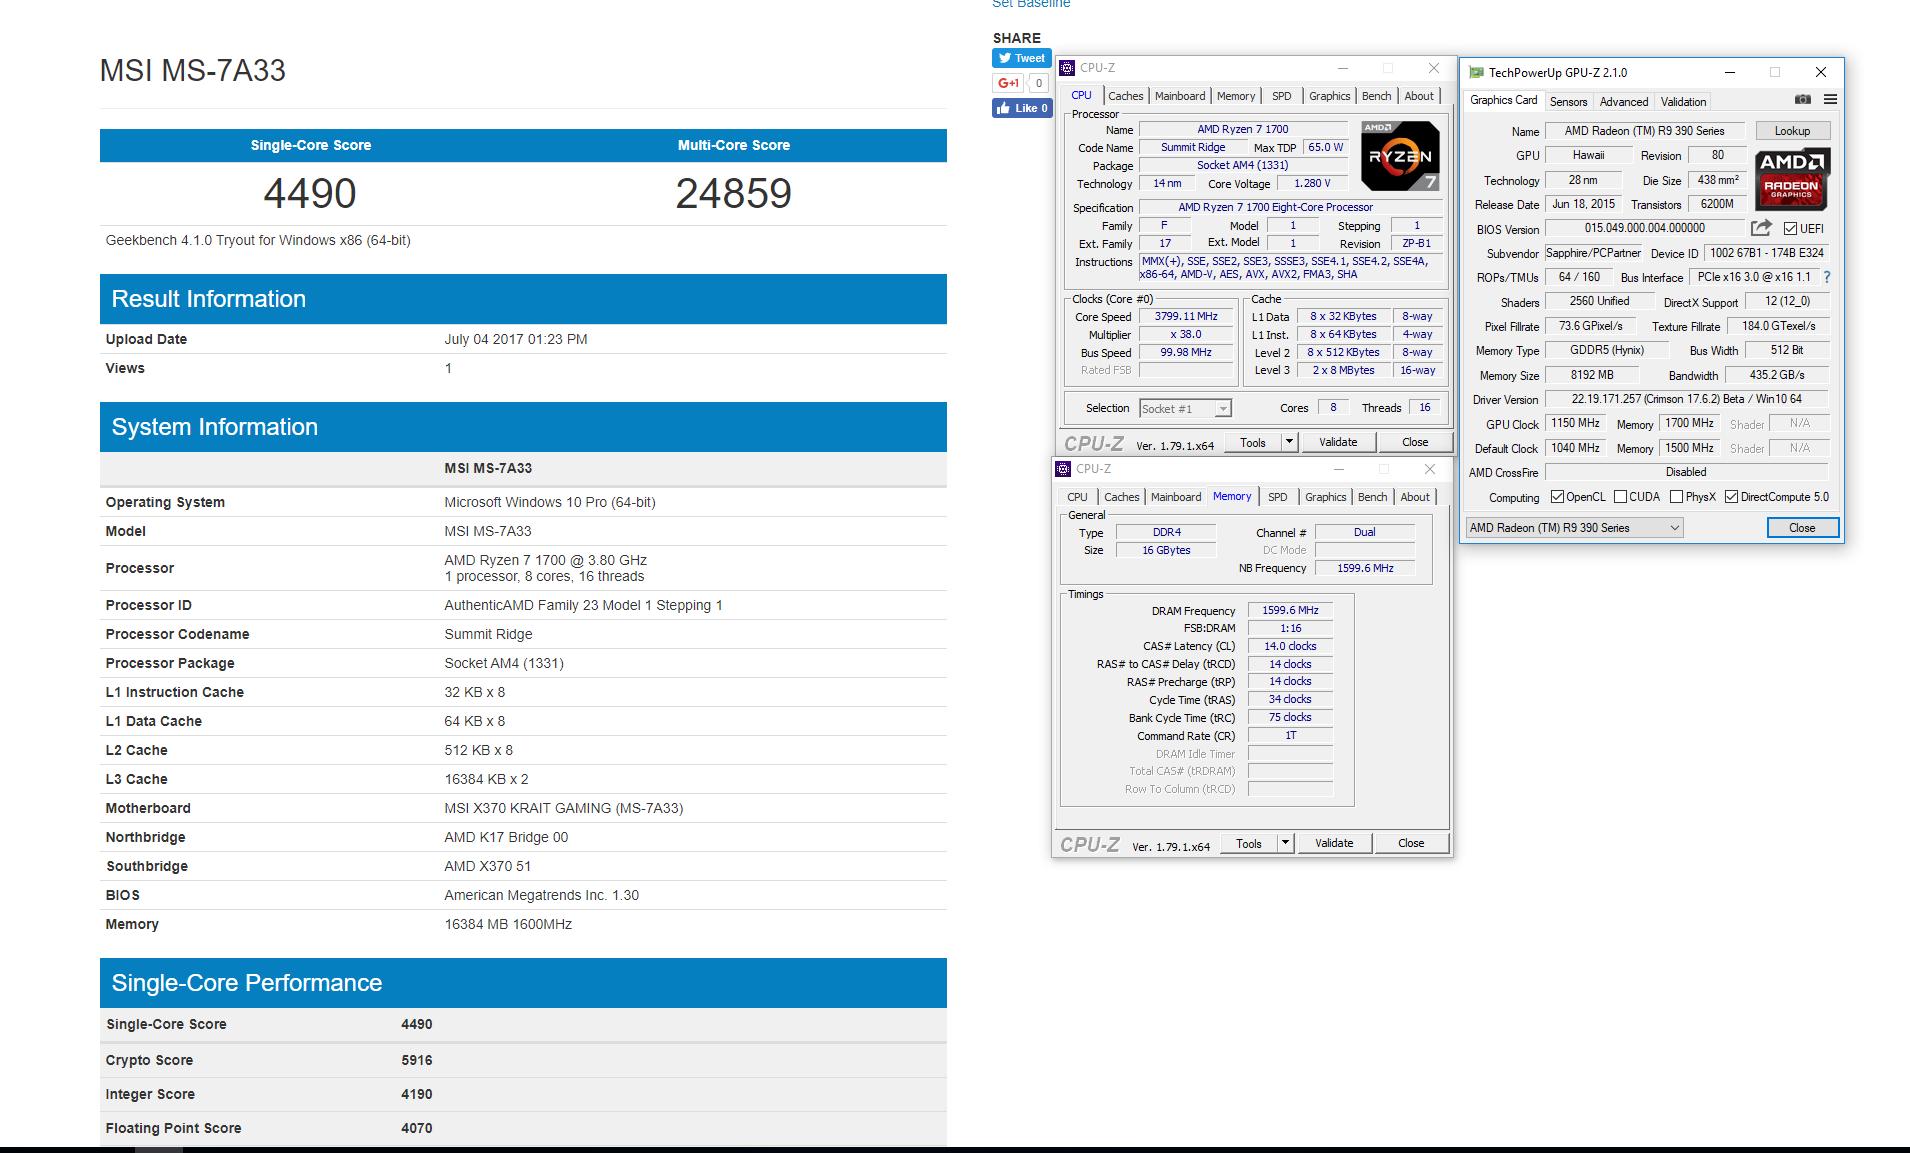Open Bench tab in lower CPU-Z

click(x=1372, y=497)
